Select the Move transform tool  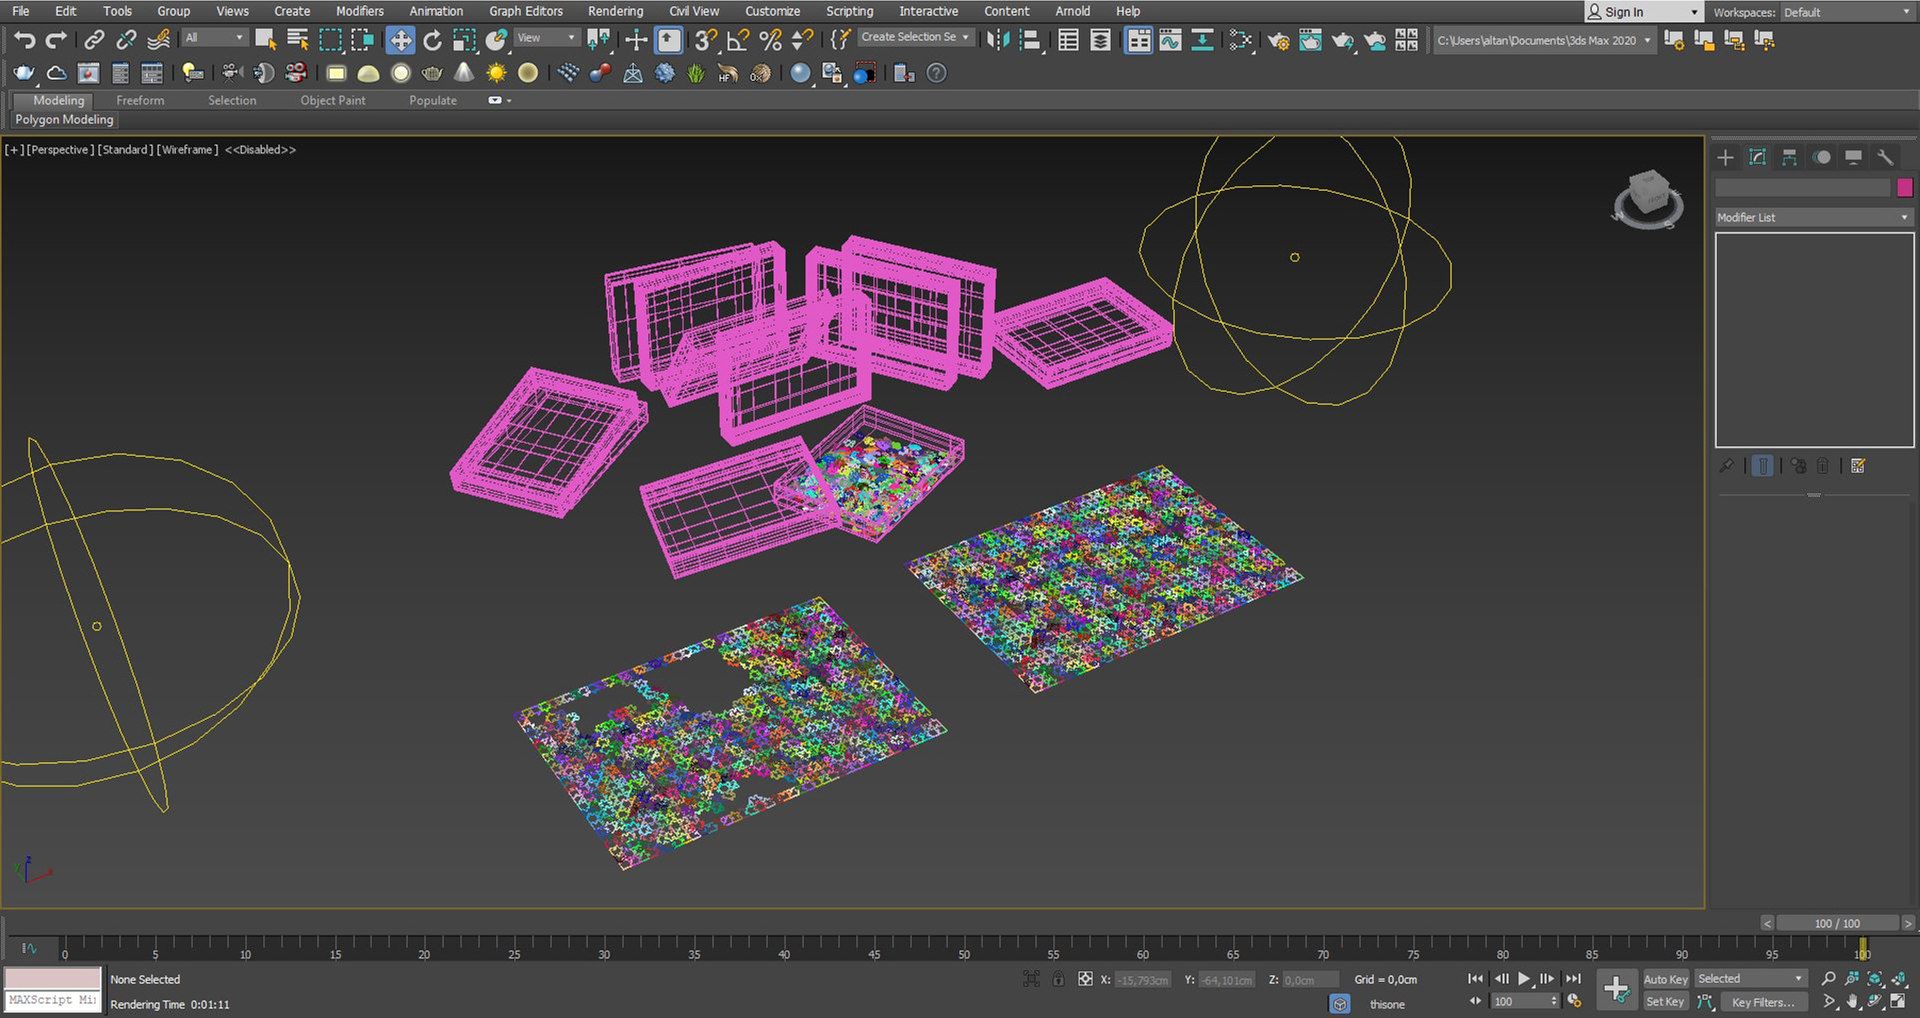(400, 40)
